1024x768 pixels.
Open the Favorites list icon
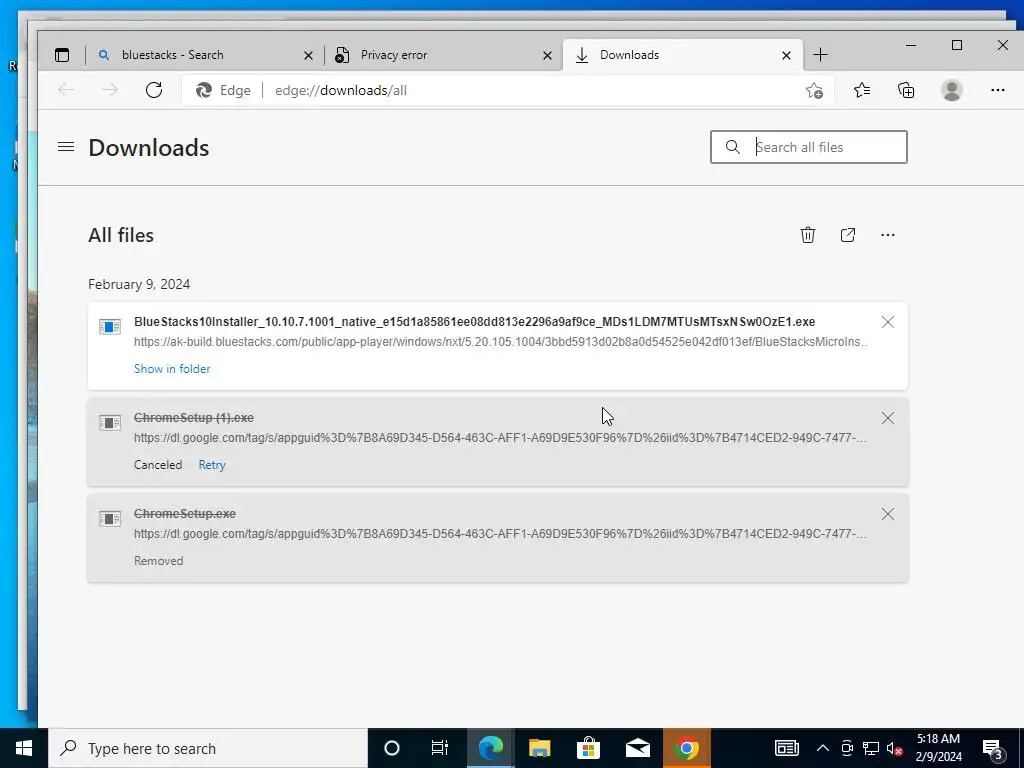click(x=862, y=90)
